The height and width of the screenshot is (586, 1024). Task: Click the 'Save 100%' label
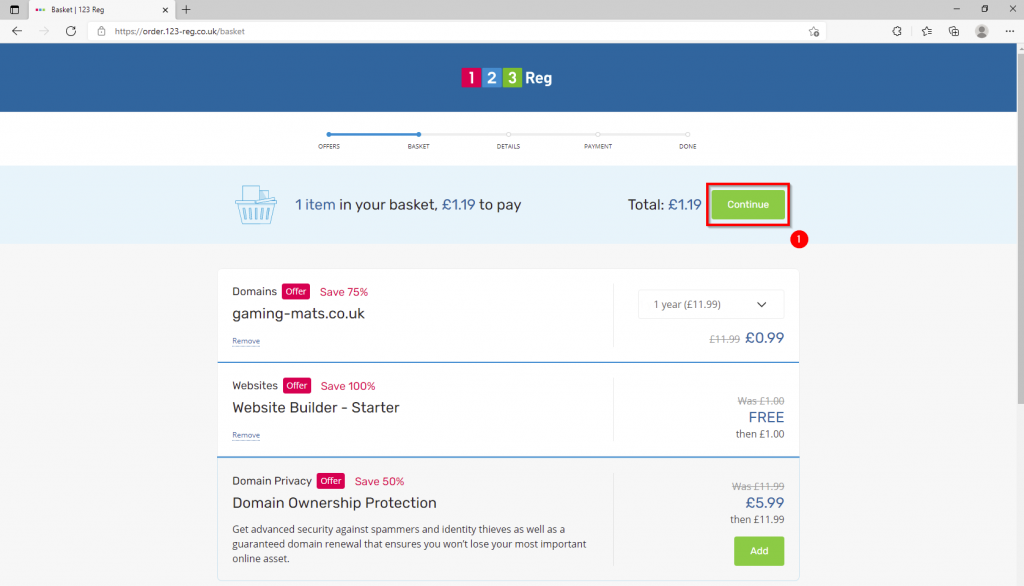pyautogui.click(x=348, y=386)
